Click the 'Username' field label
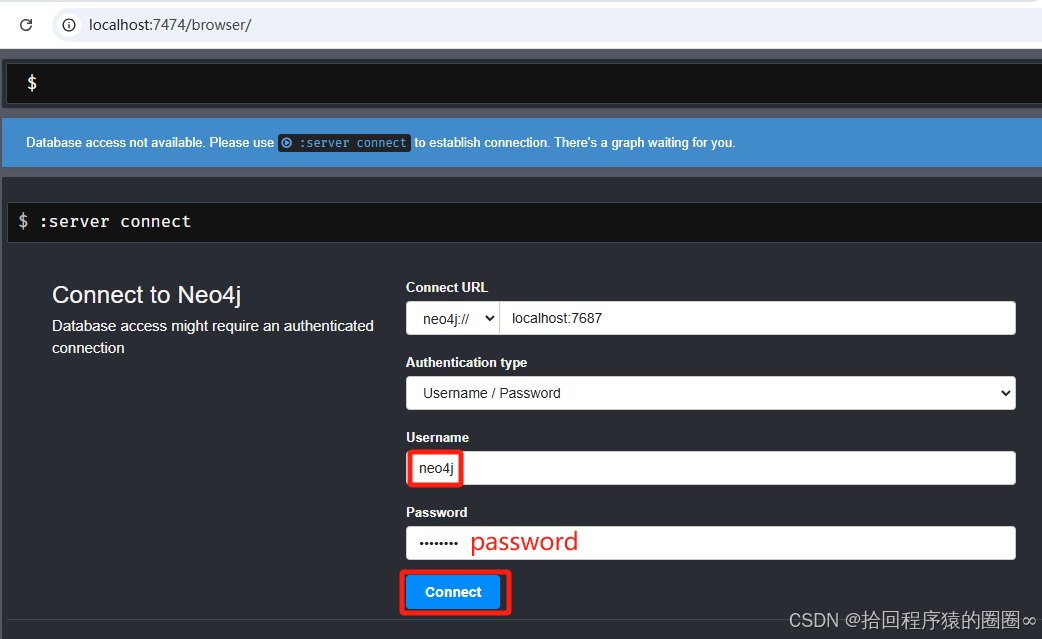This screenshot has height=639, width=1042. pos(437,438)
